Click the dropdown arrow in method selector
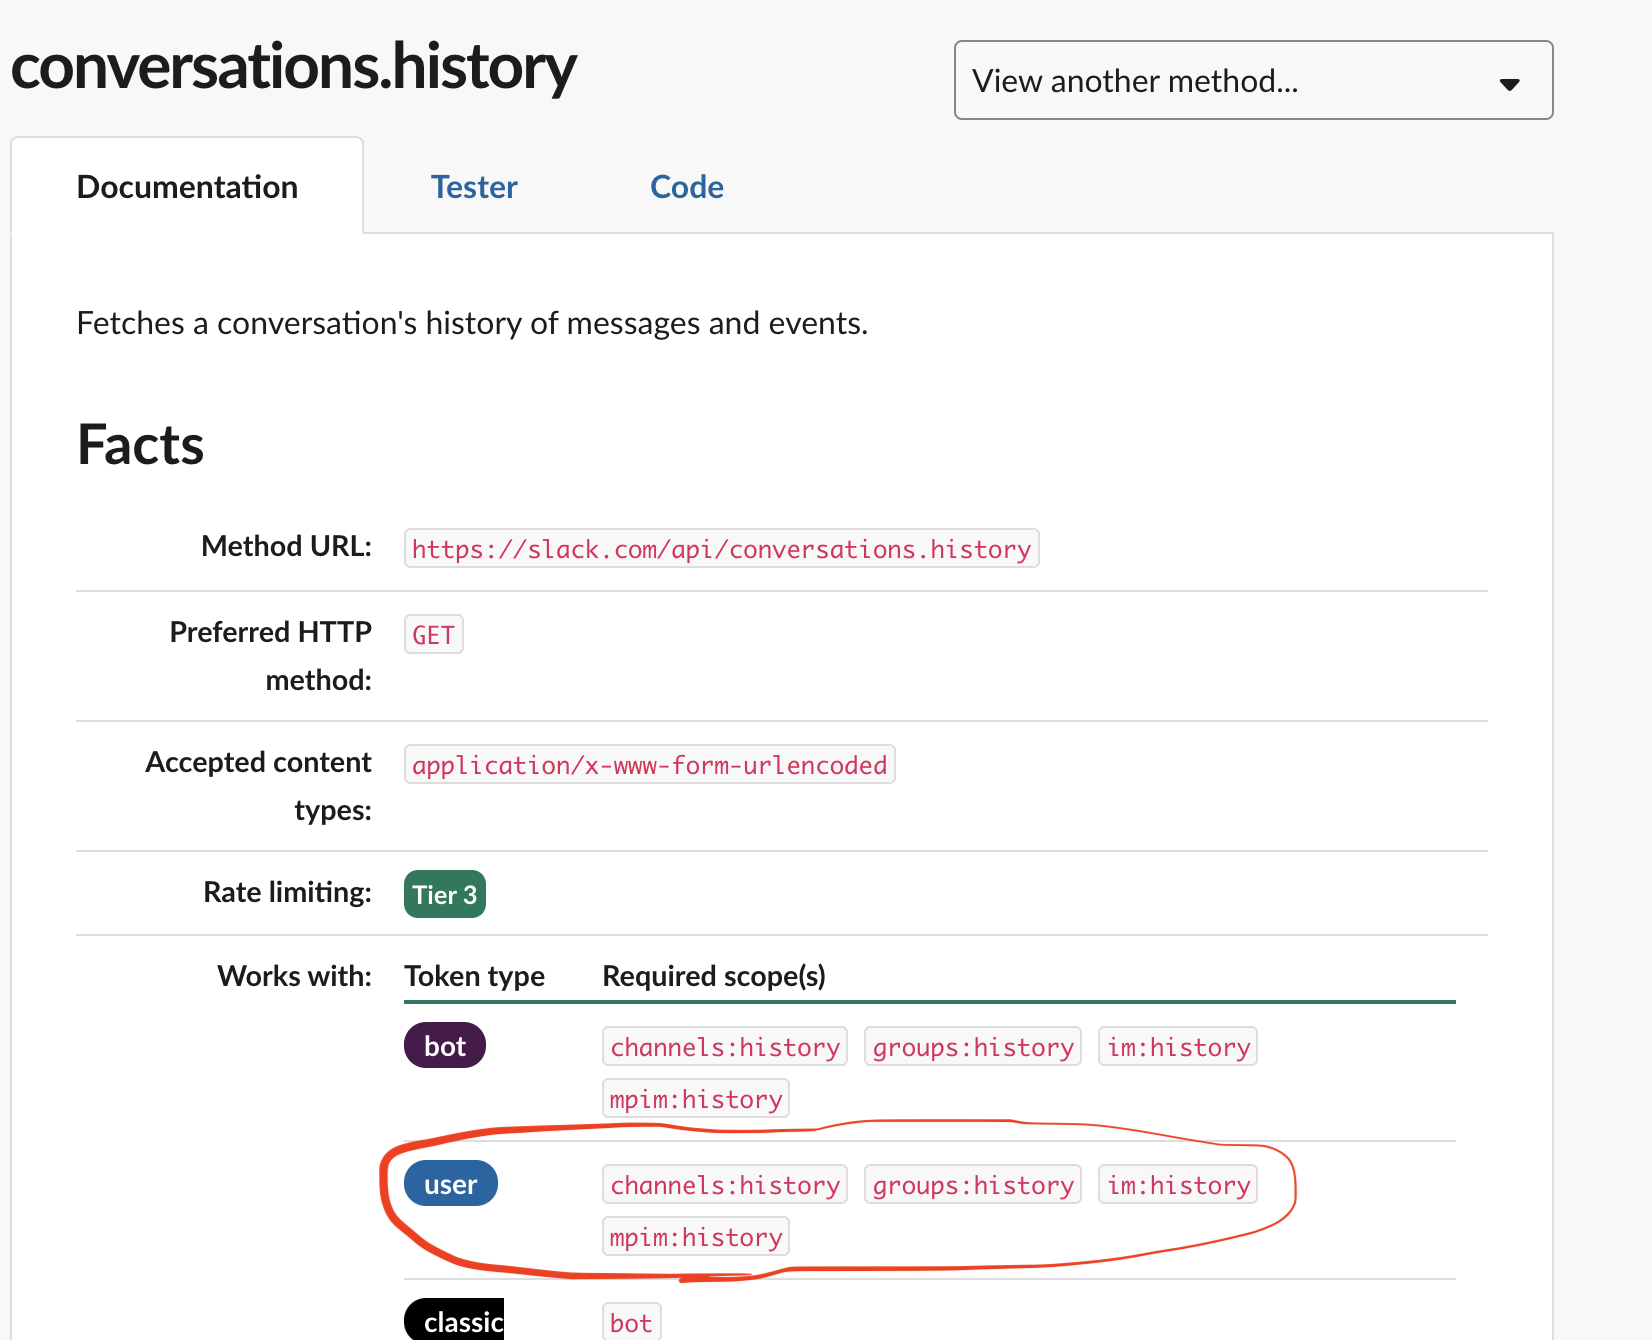This screenshot has width=1652, height=1340. [1509, 84]
